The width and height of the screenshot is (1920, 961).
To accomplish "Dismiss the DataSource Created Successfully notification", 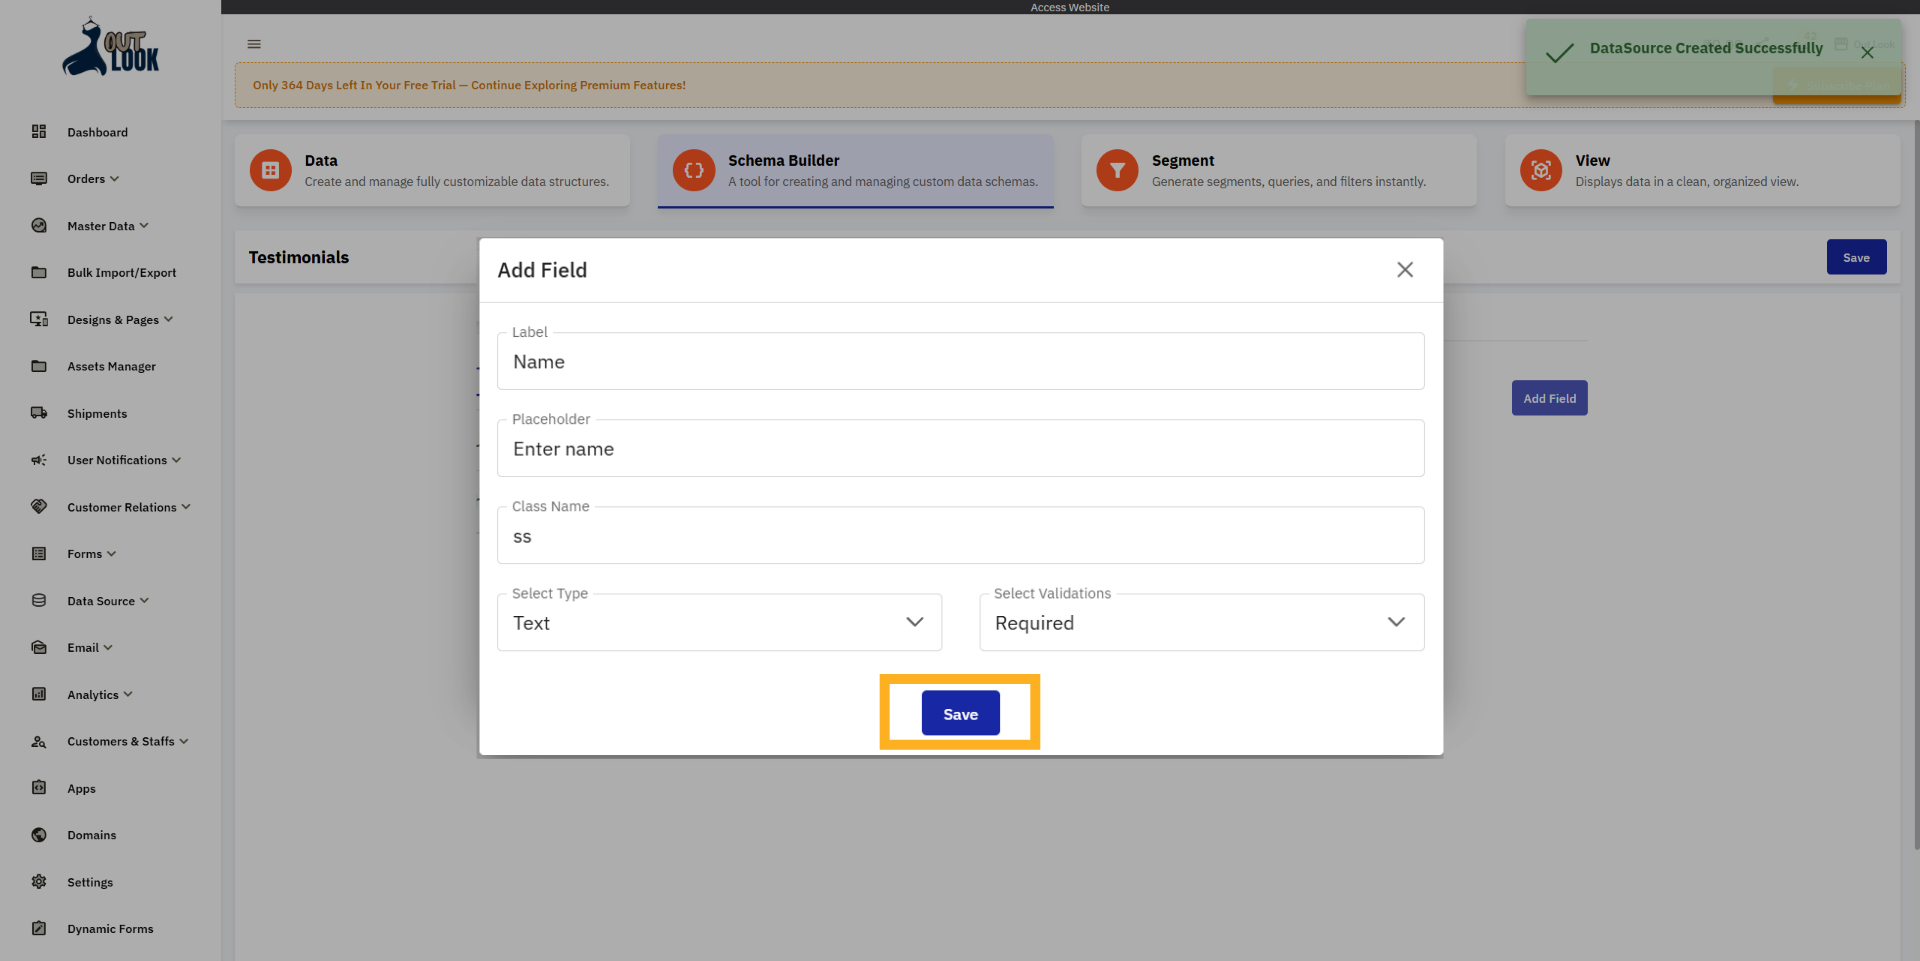I will [1867, 53].
